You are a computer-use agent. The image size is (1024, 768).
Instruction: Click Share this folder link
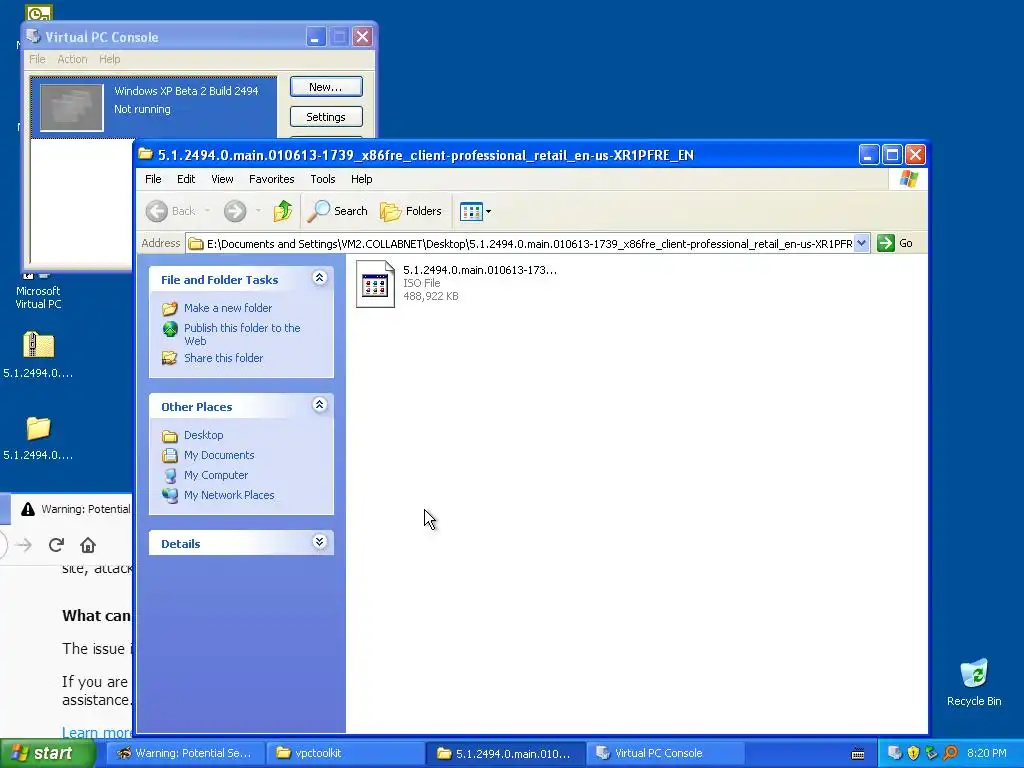click(223, 358)
